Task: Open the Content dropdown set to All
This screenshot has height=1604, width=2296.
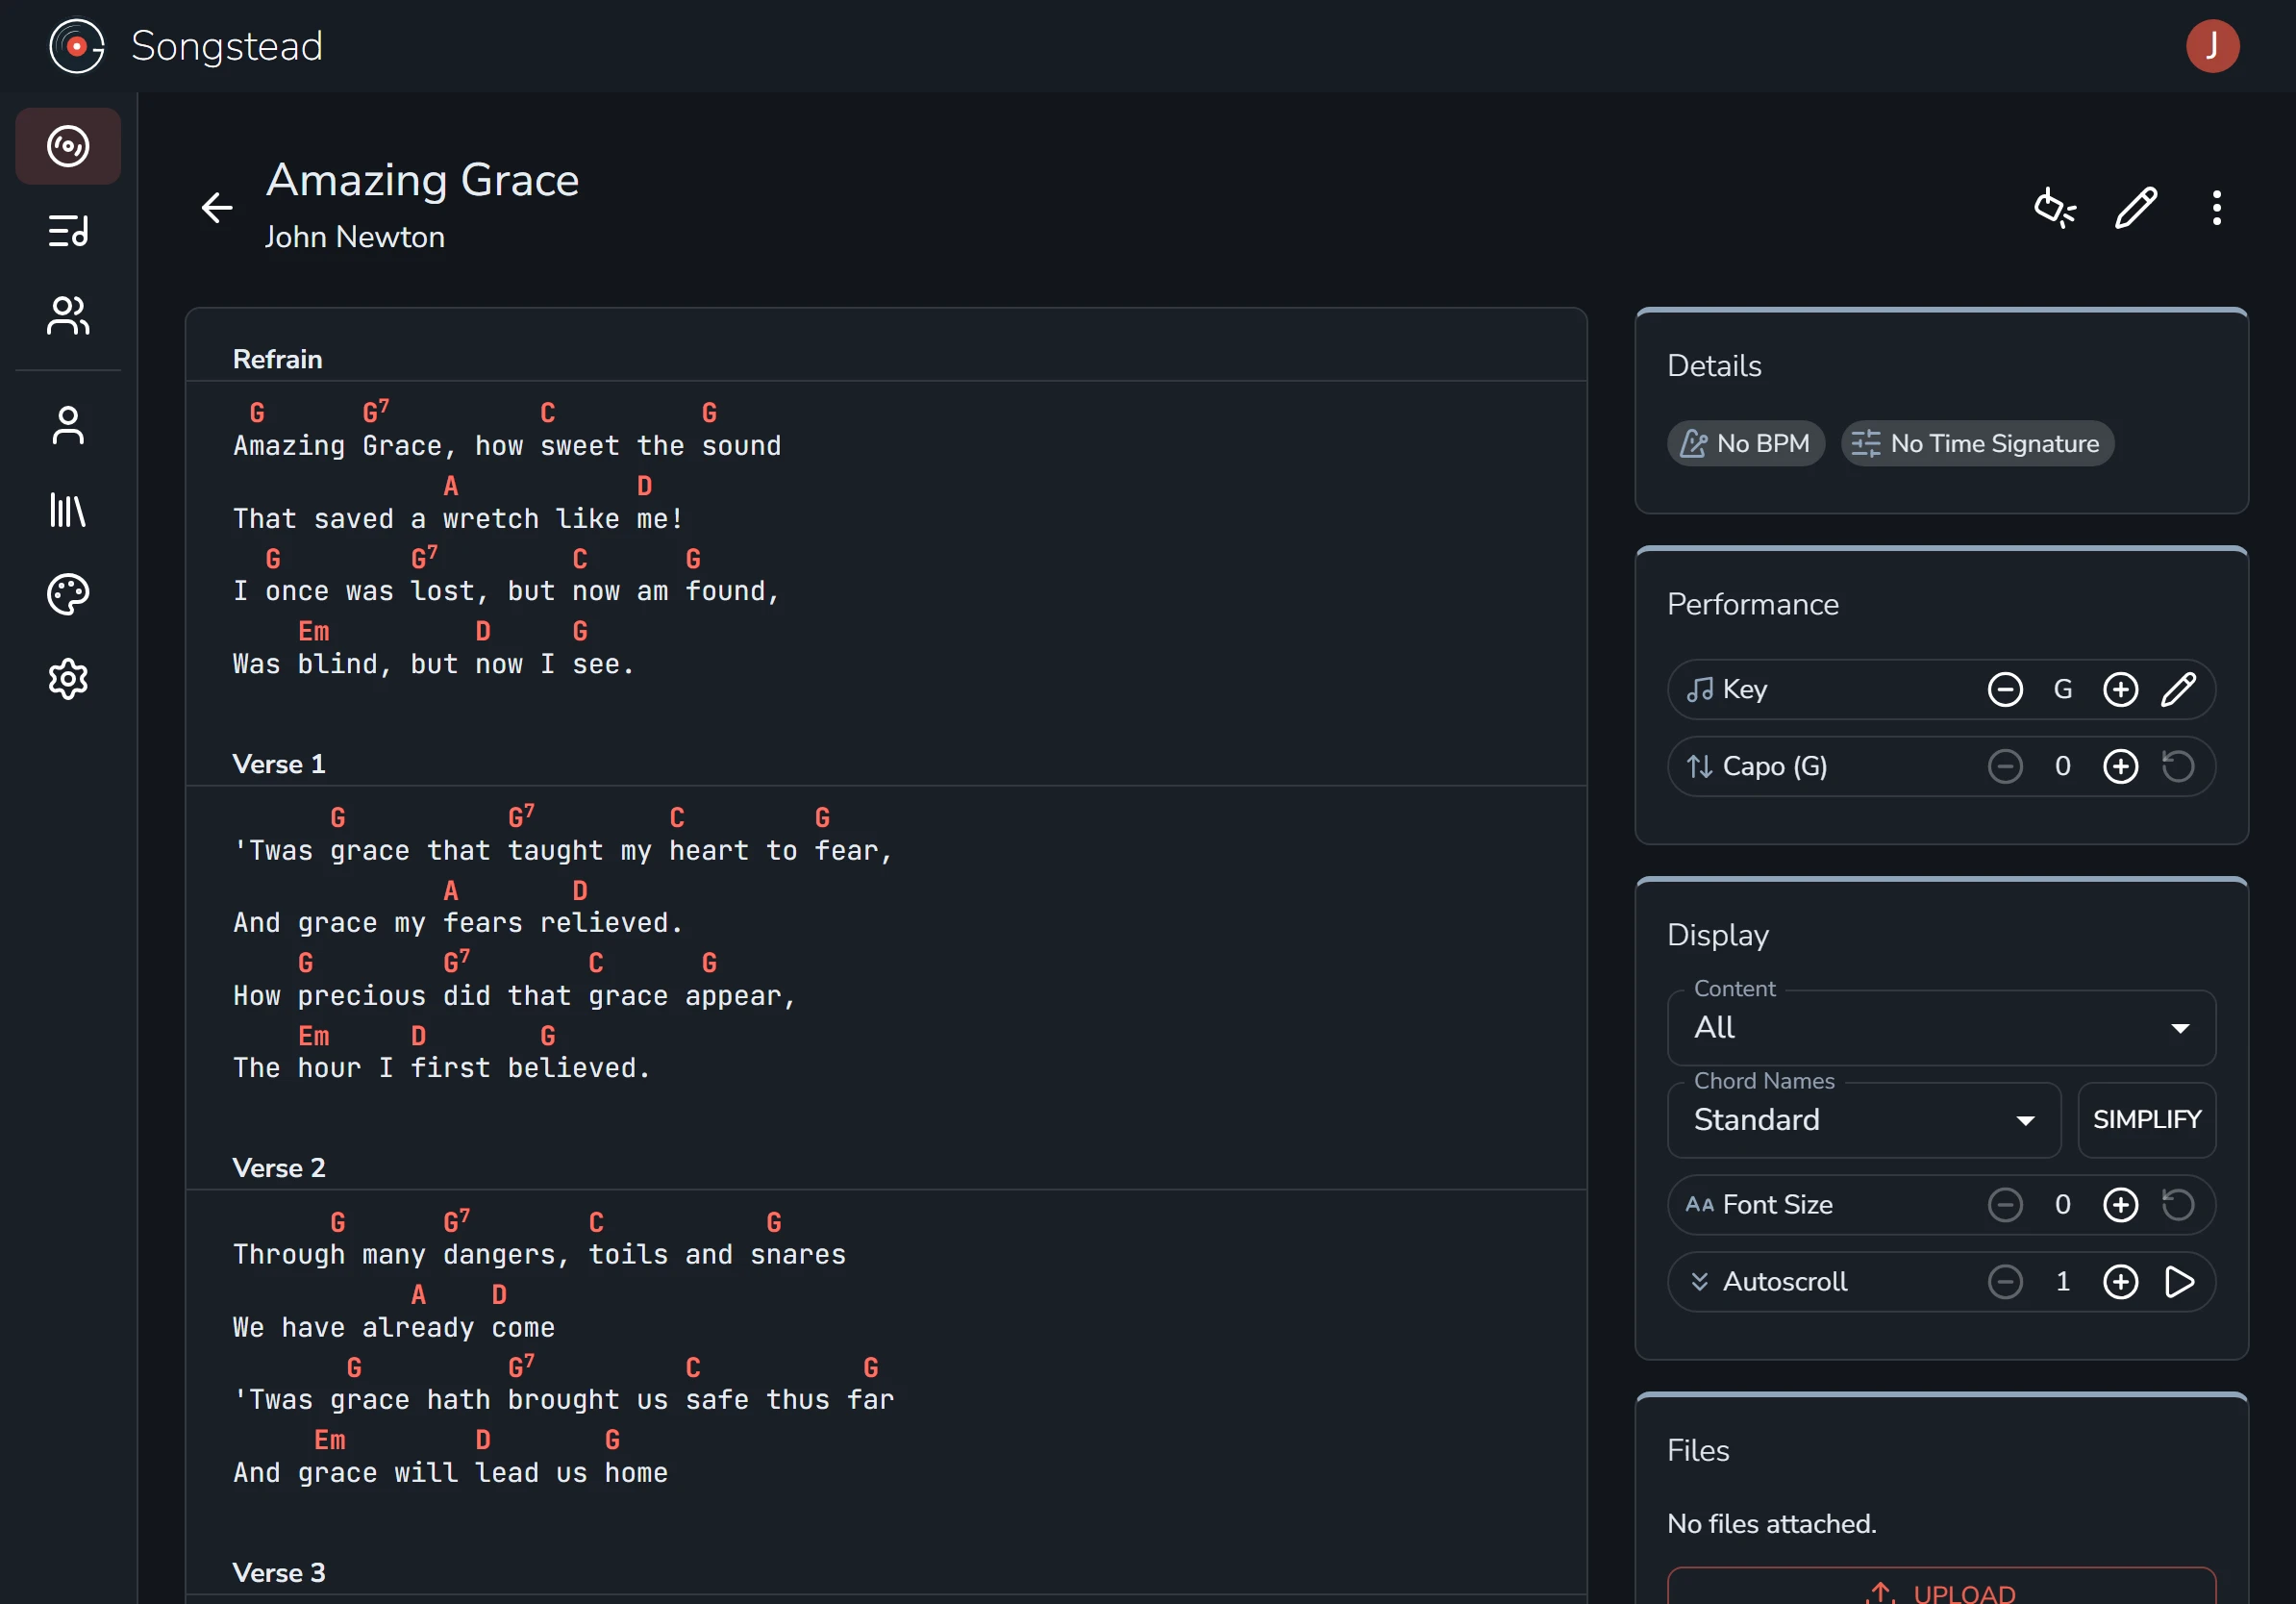Action: (1941, 1027)
